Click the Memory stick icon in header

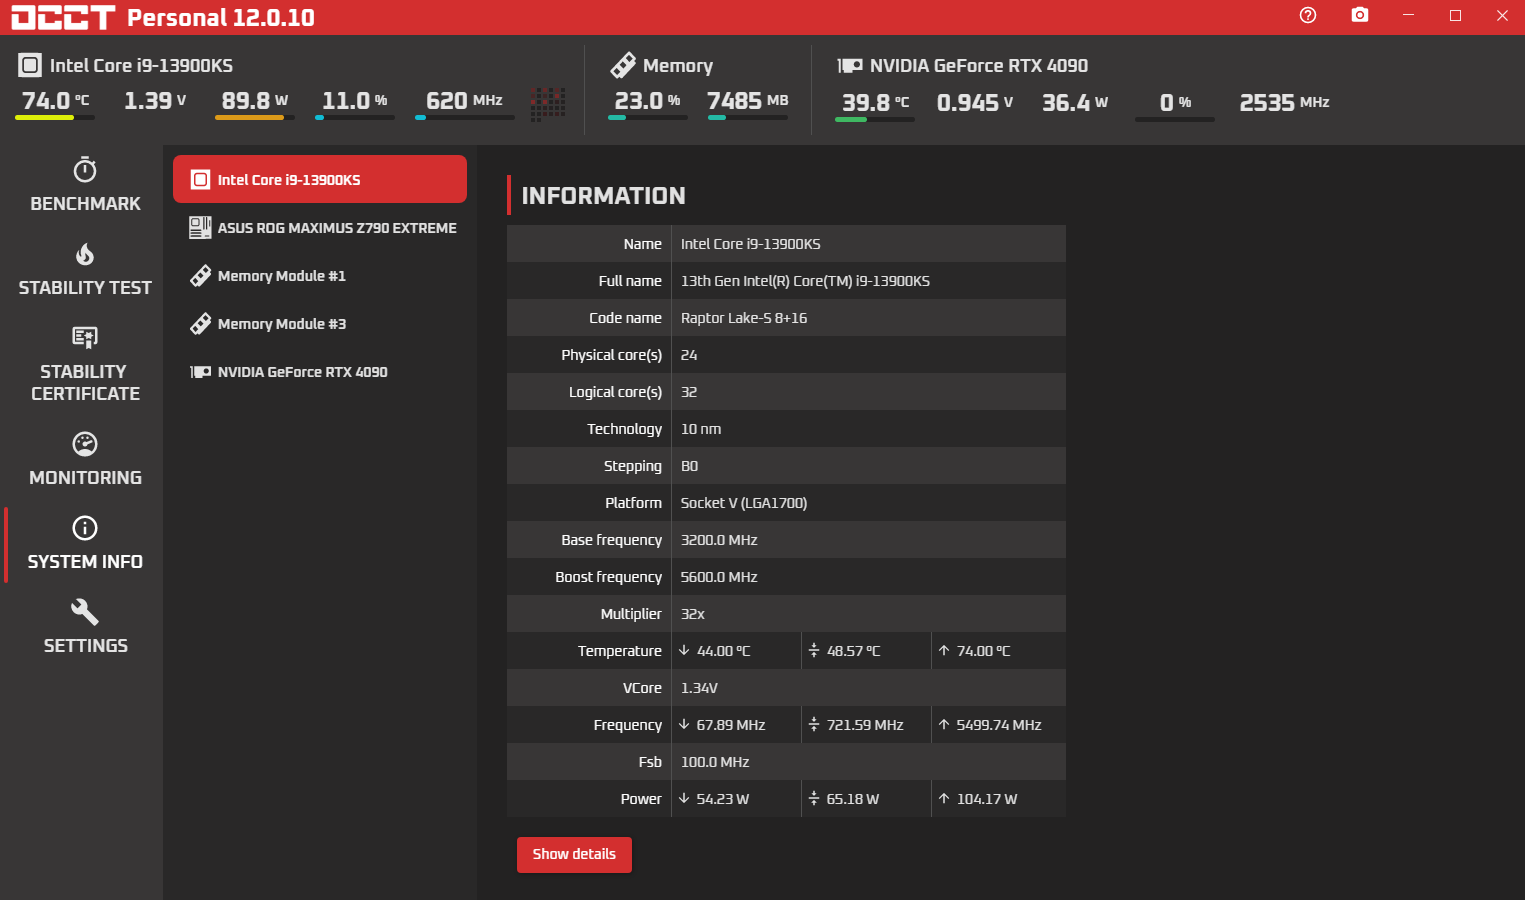[623, 65]
